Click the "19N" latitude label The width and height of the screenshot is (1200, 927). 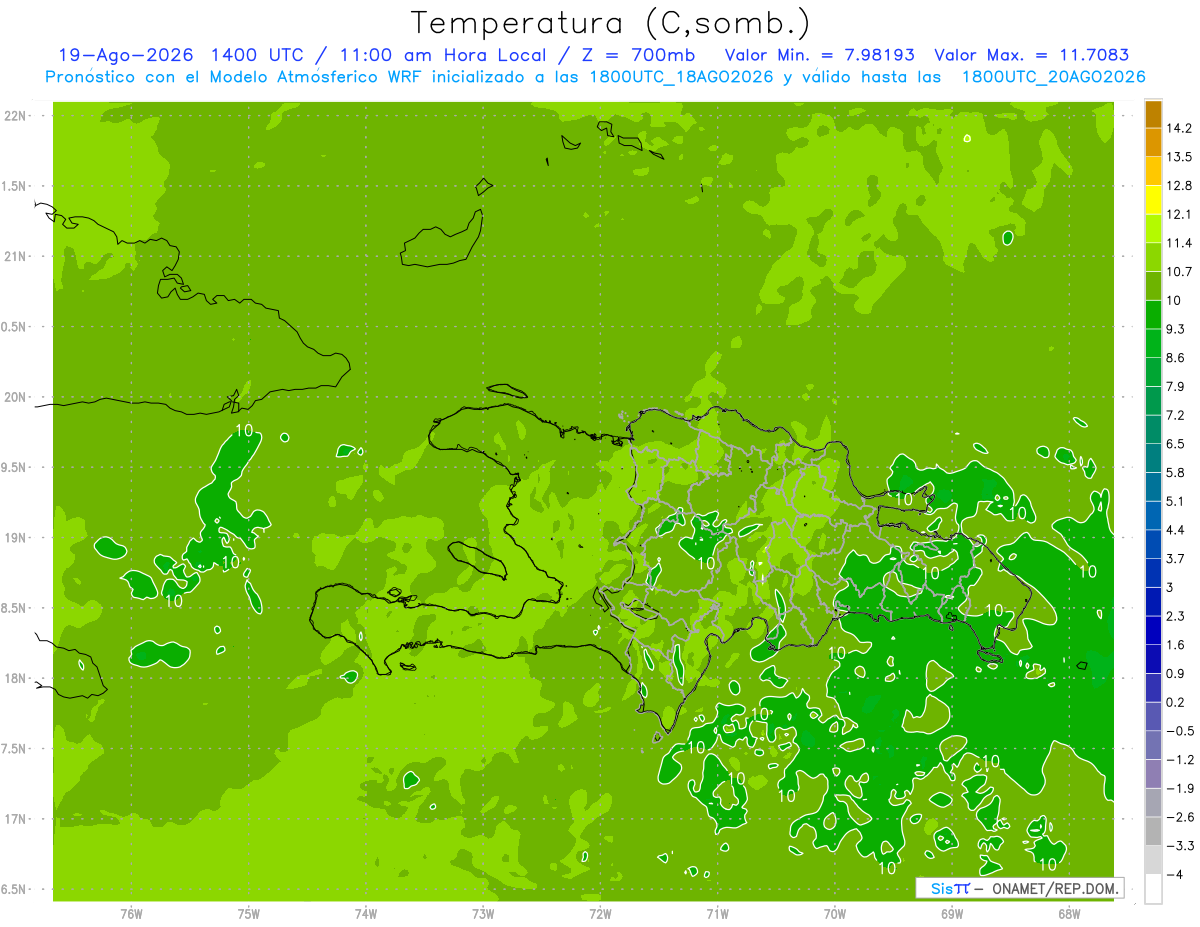click(16, 538)
